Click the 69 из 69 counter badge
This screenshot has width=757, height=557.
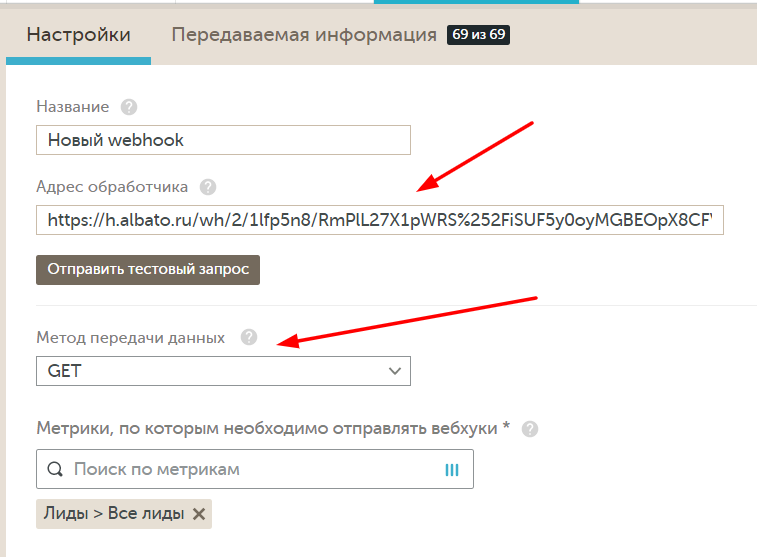click(x=479, y=35)
